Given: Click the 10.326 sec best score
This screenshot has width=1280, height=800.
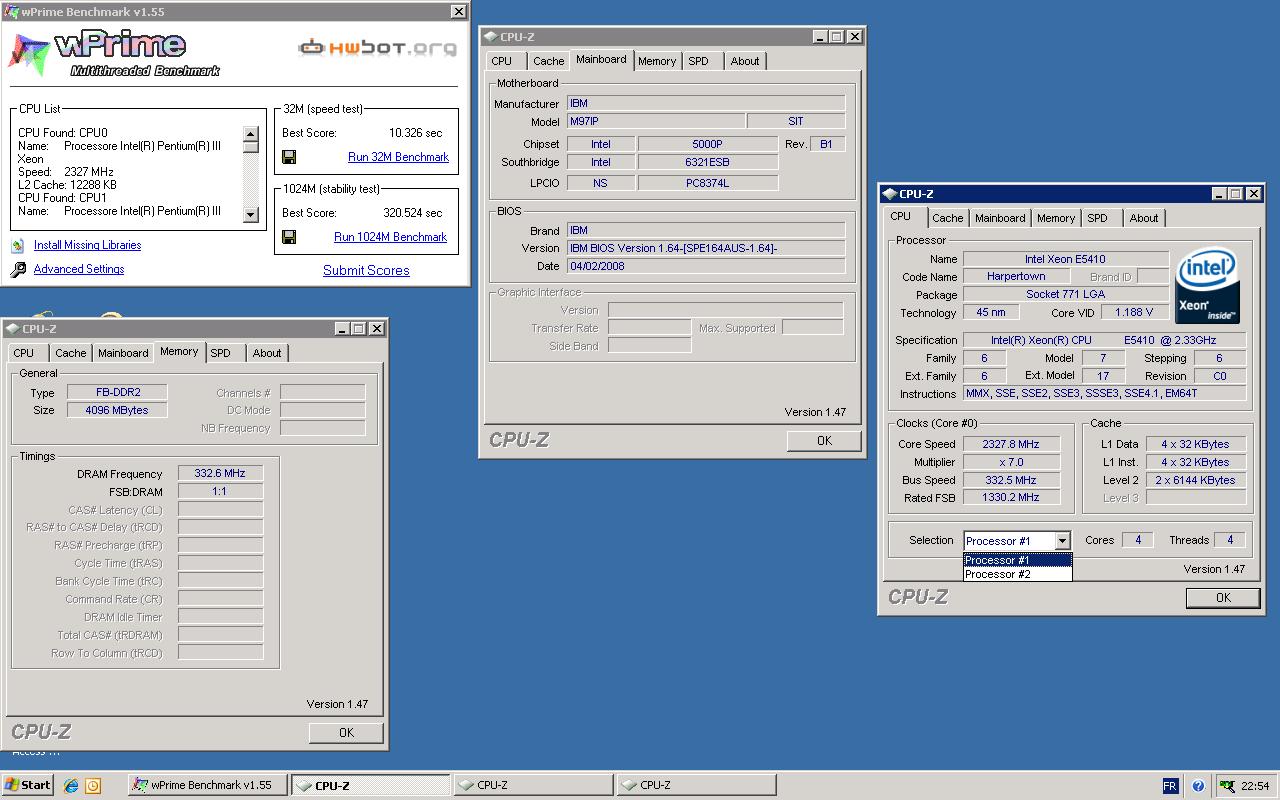Looking at the screenshot, I should pos(415,133).
